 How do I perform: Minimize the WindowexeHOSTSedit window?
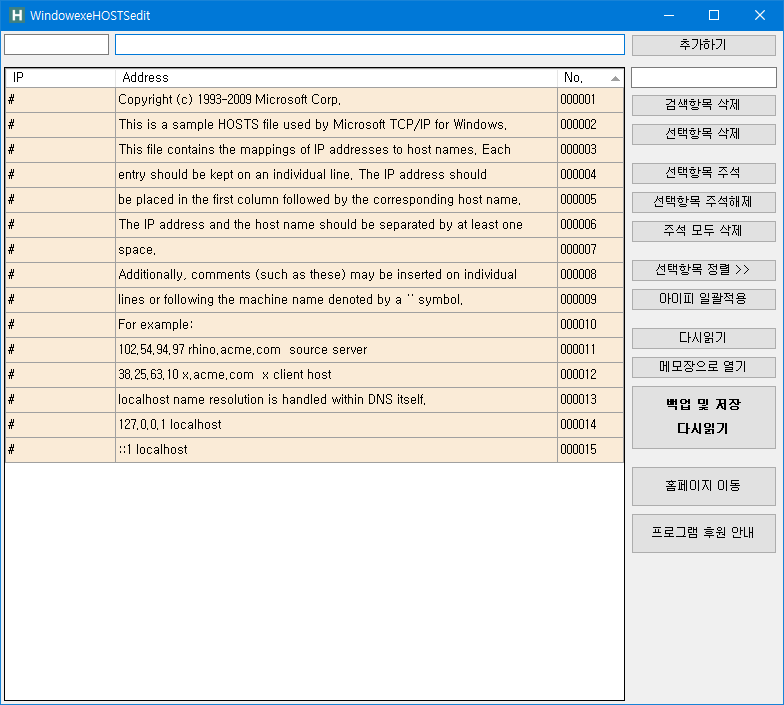click(669, 15)
